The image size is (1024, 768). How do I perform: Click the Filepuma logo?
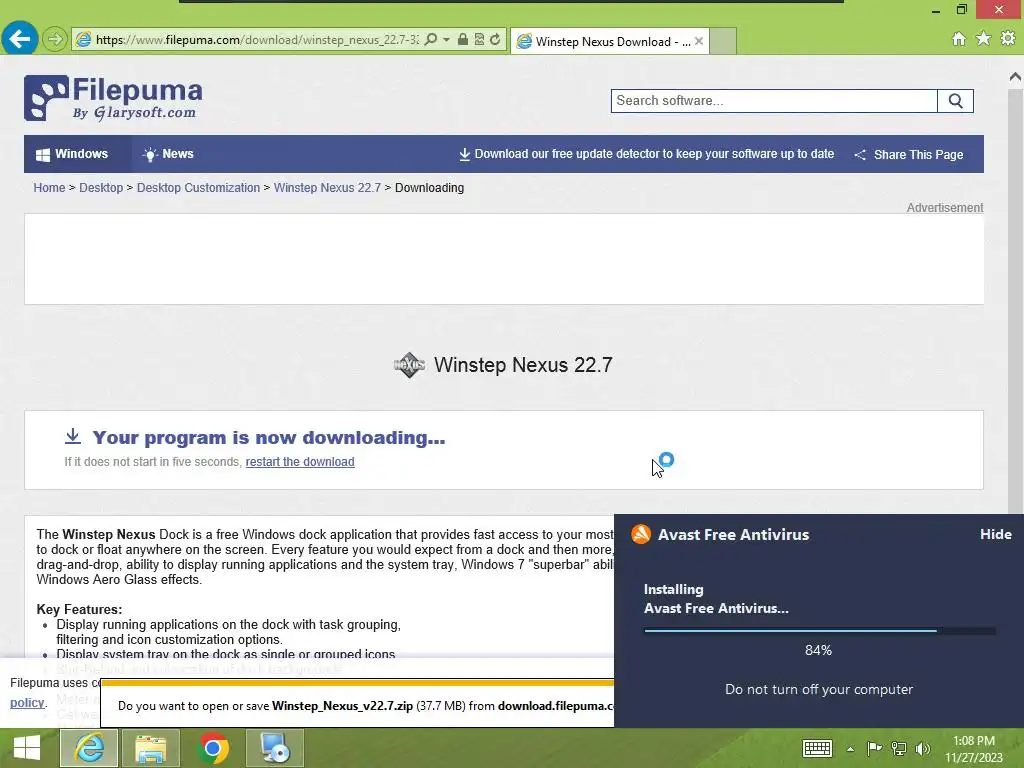[x=113, y=98]
